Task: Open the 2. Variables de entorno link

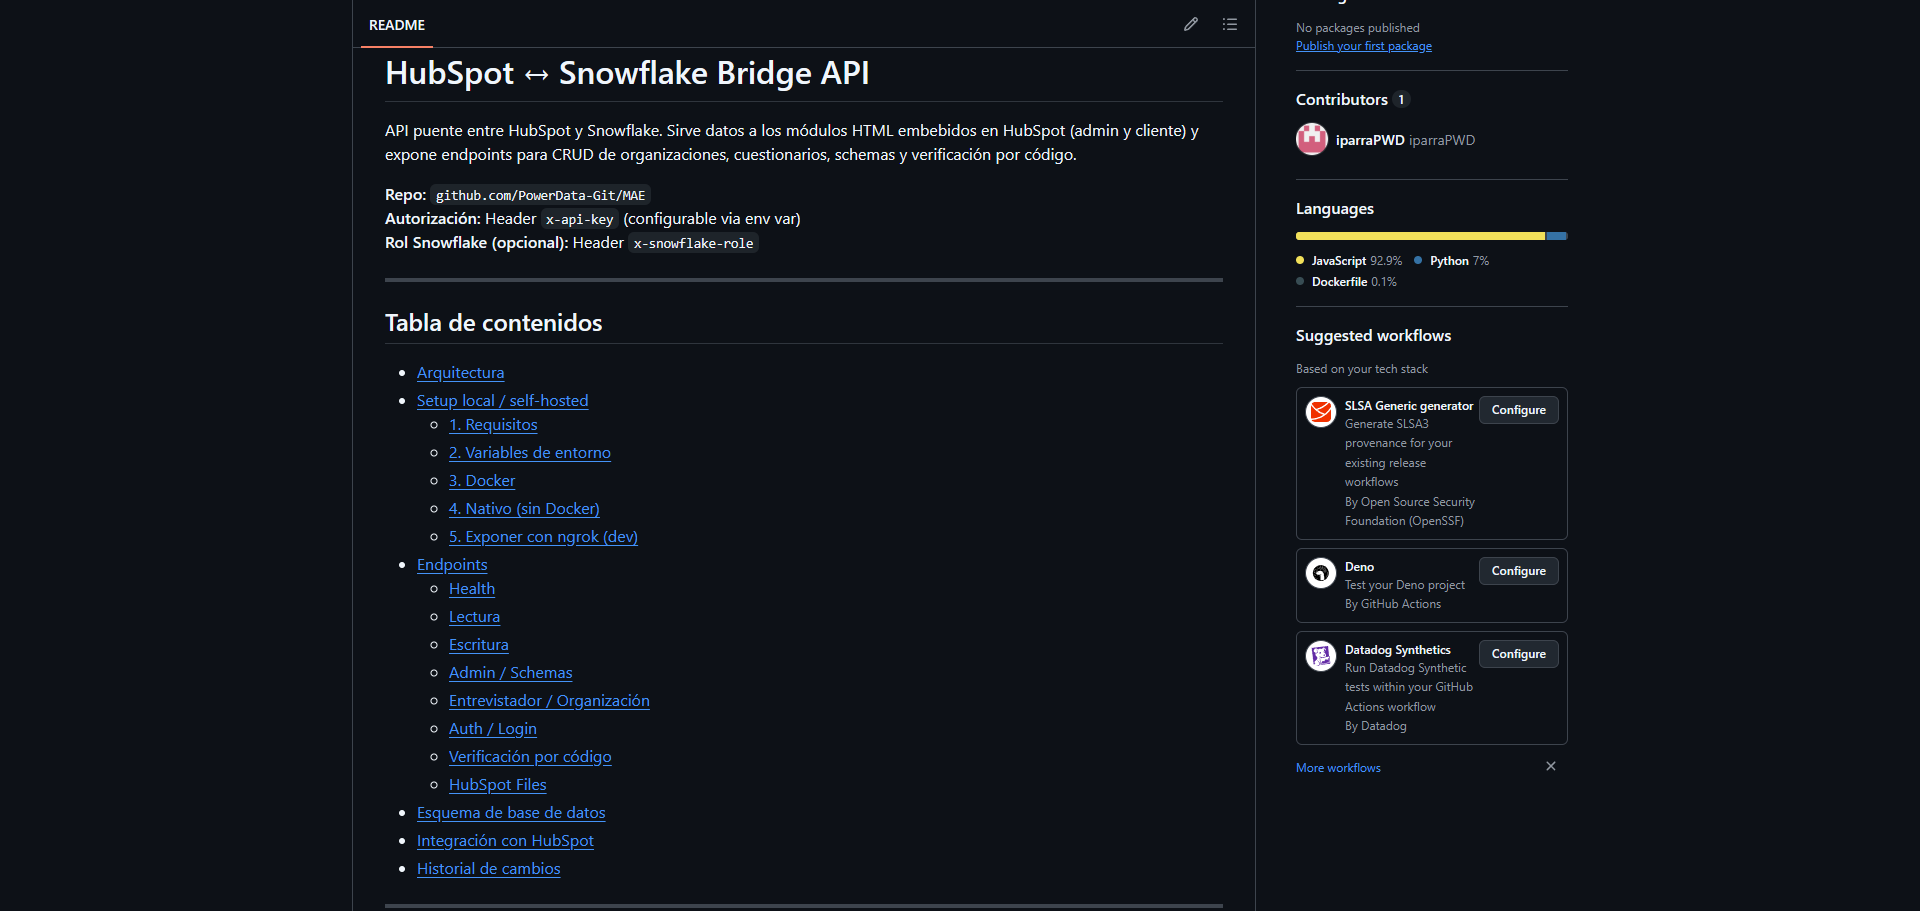Action: (529, 452)
